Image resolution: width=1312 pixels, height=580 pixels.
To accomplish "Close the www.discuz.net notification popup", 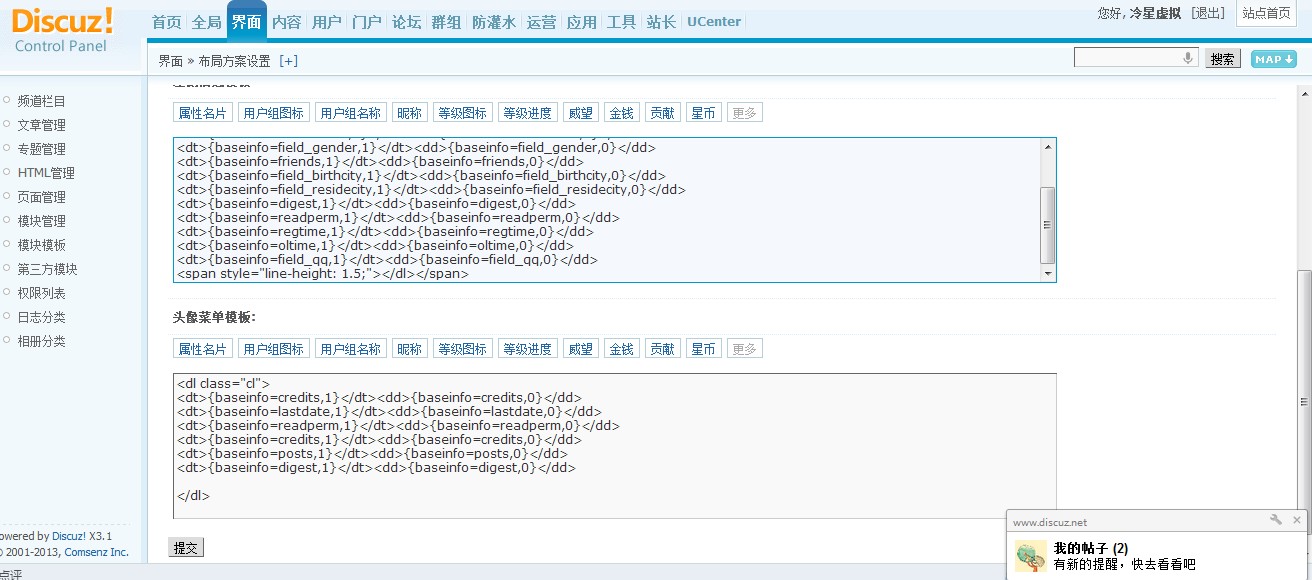I will coord(1297,520).
